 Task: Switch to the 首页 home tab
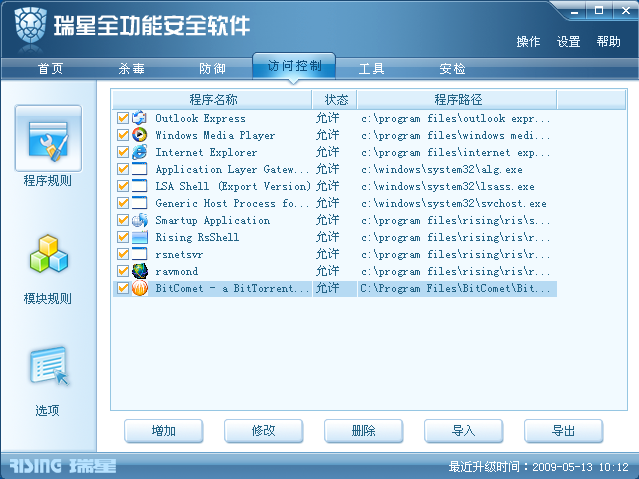point(51,68)
